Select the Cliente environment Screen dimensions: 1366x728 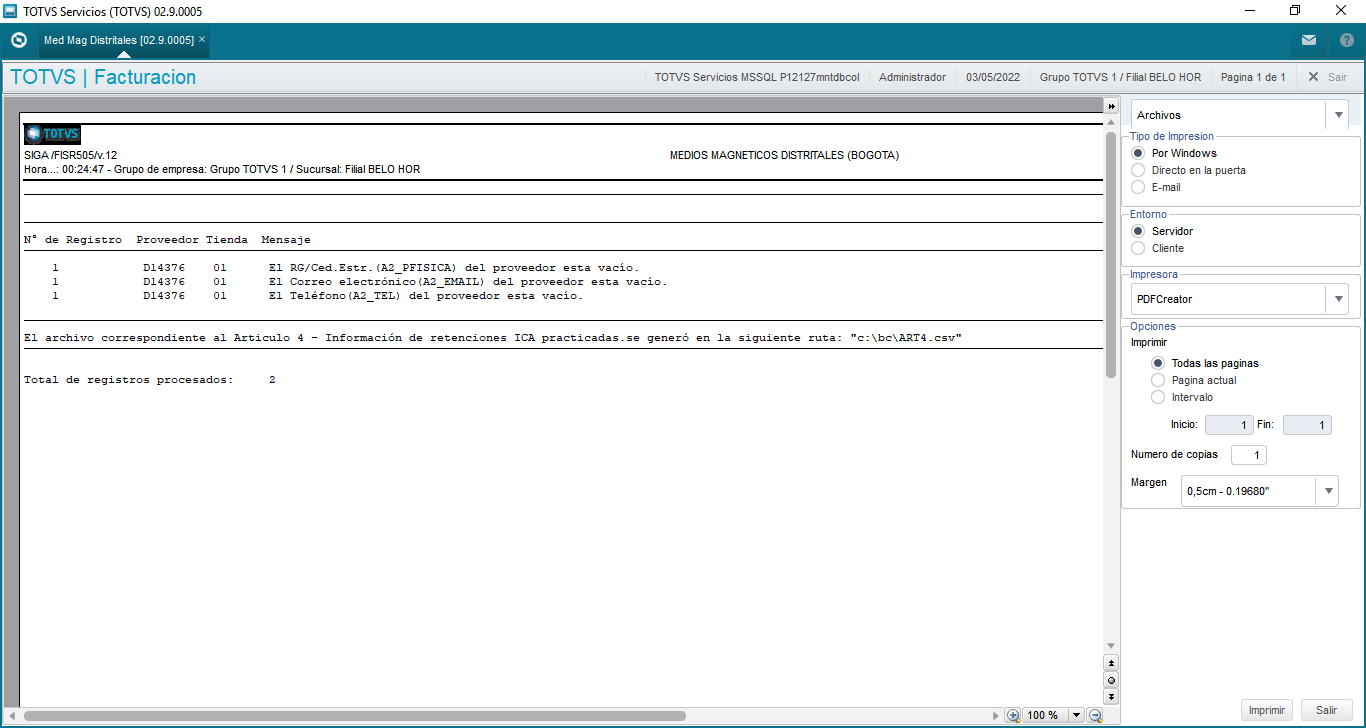click(x=1138, y=248)
